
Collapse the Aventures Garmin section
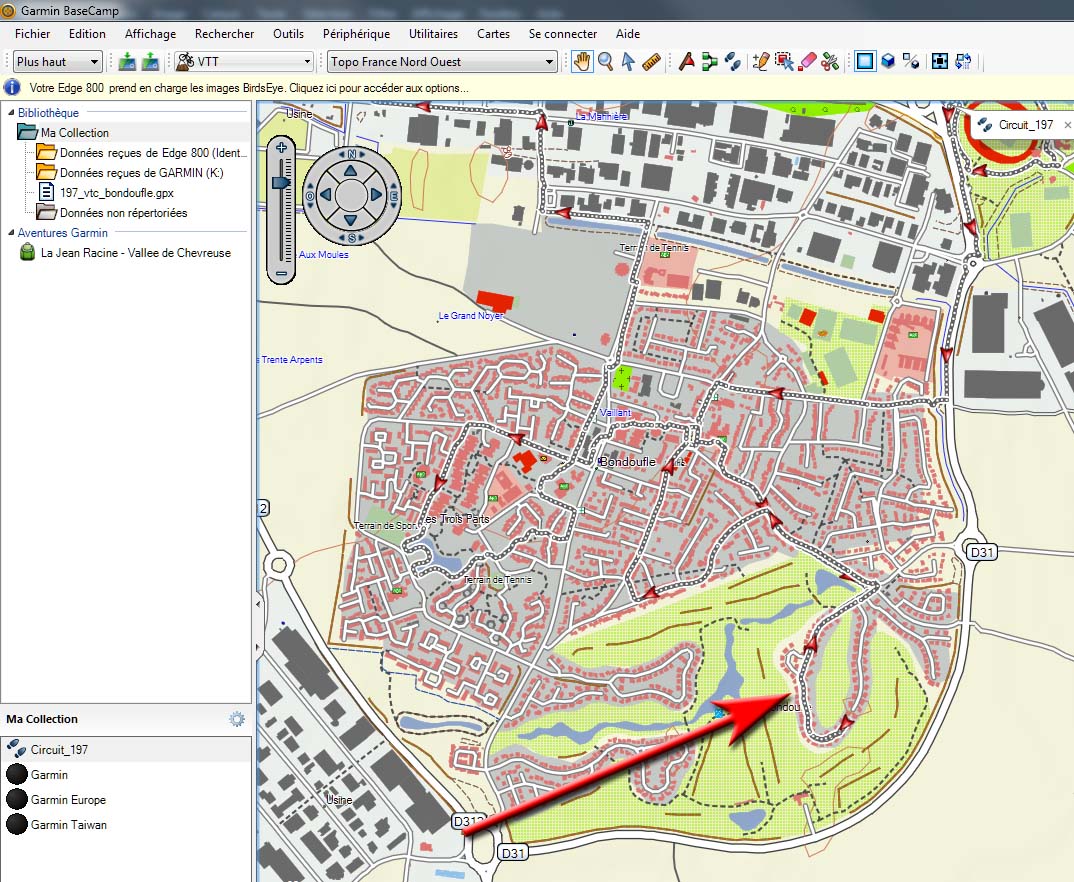click(x=10, y=233)
